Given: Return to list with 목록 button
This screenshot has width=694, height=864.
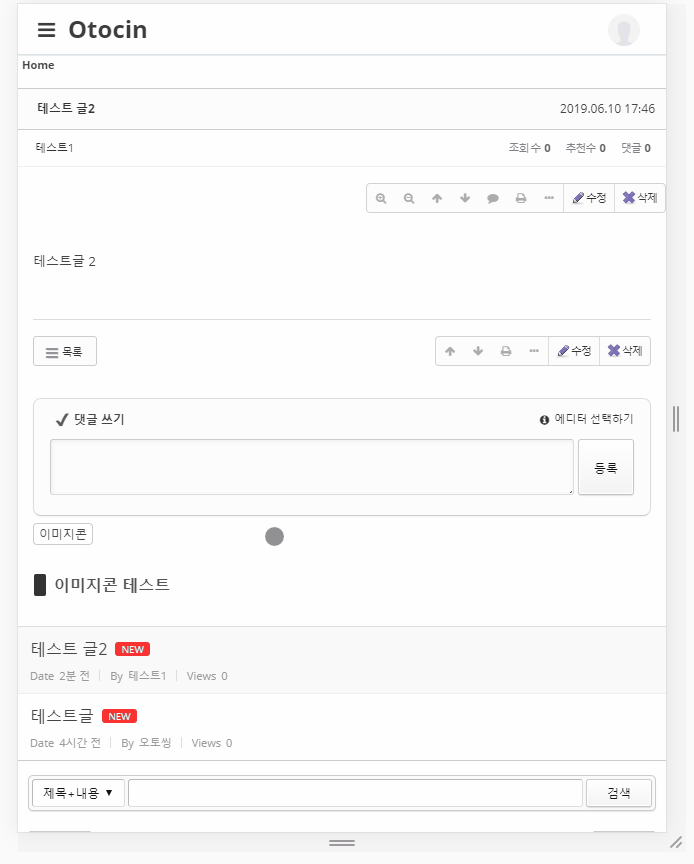Looking at the screenshot, I should (65, 351).
